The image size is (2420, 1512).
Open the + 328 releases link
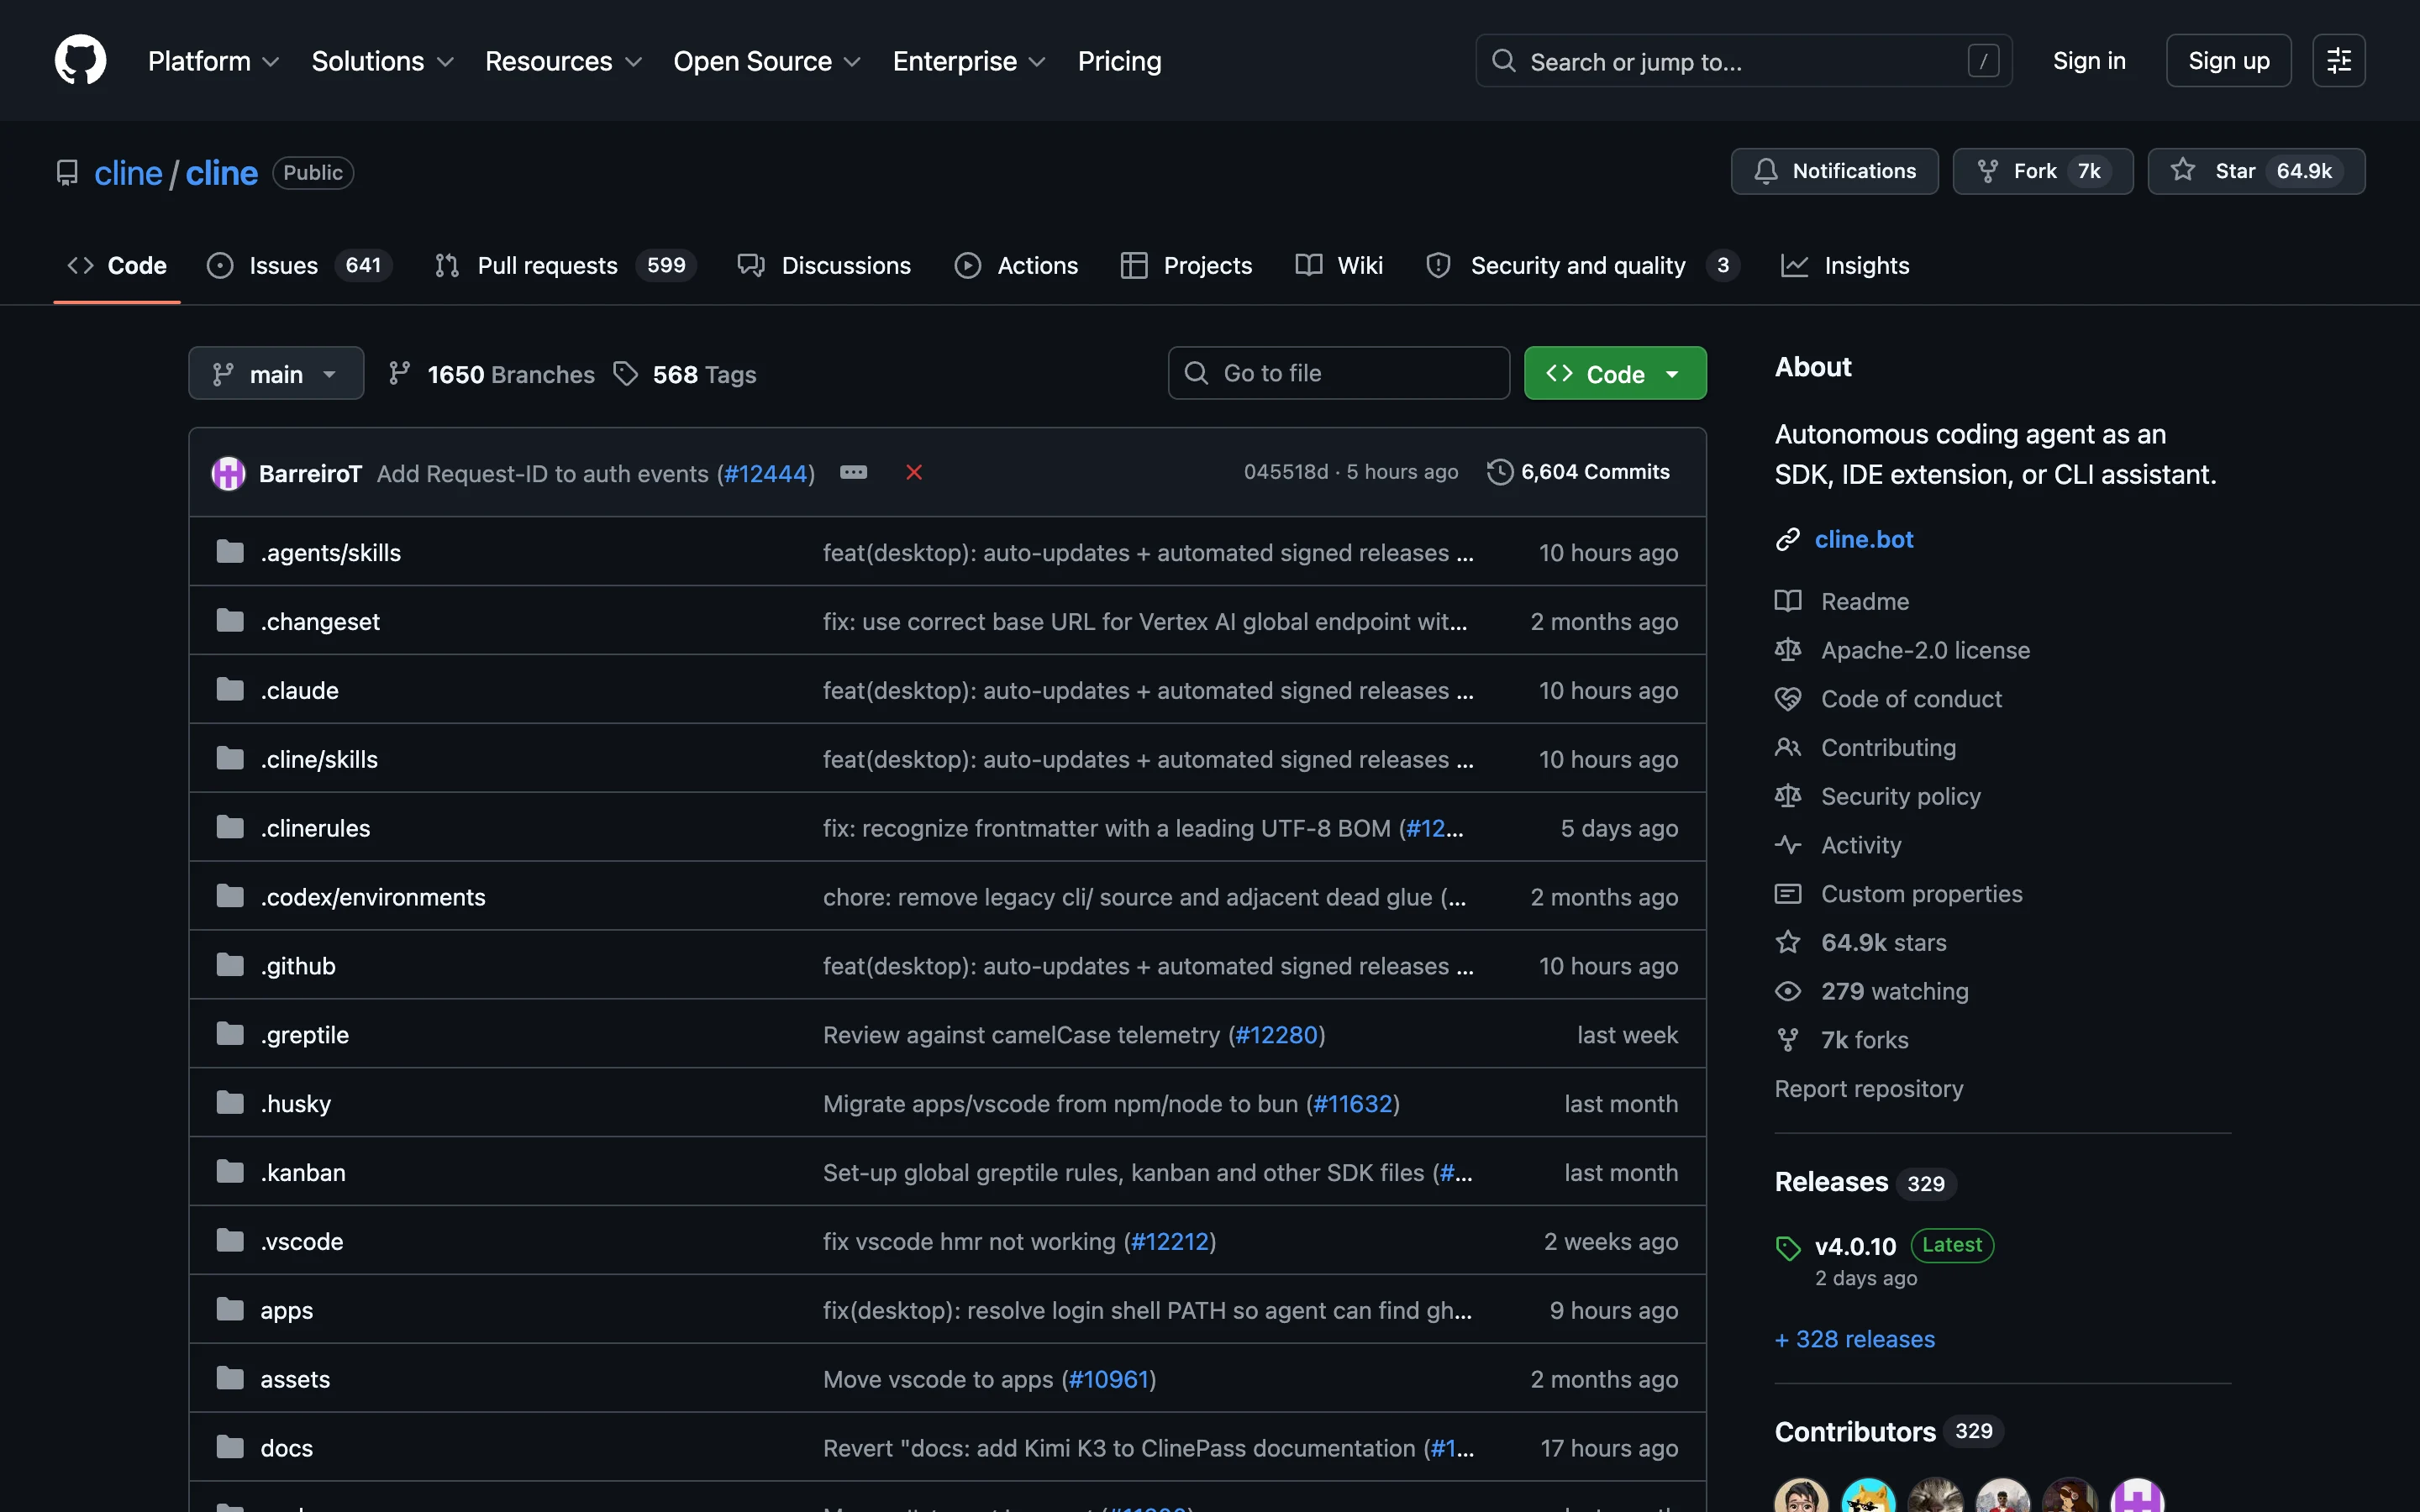(1854, 1339)
